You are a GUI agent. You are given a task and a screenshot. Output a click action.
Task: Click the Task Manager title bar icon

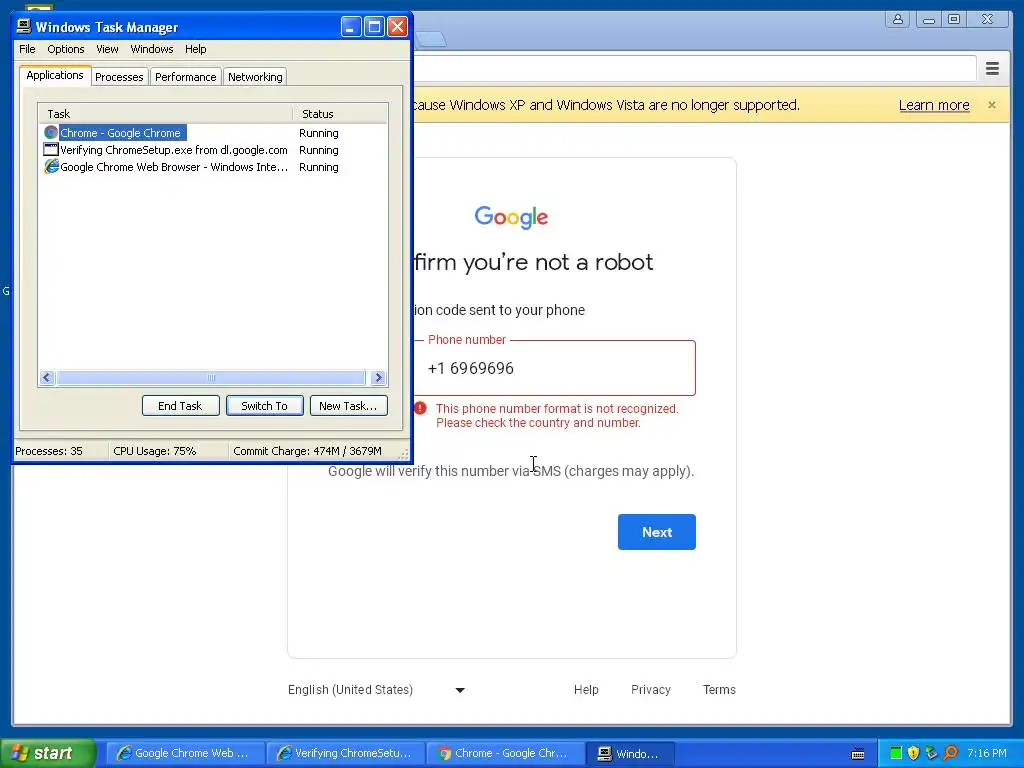pos(24,26)
